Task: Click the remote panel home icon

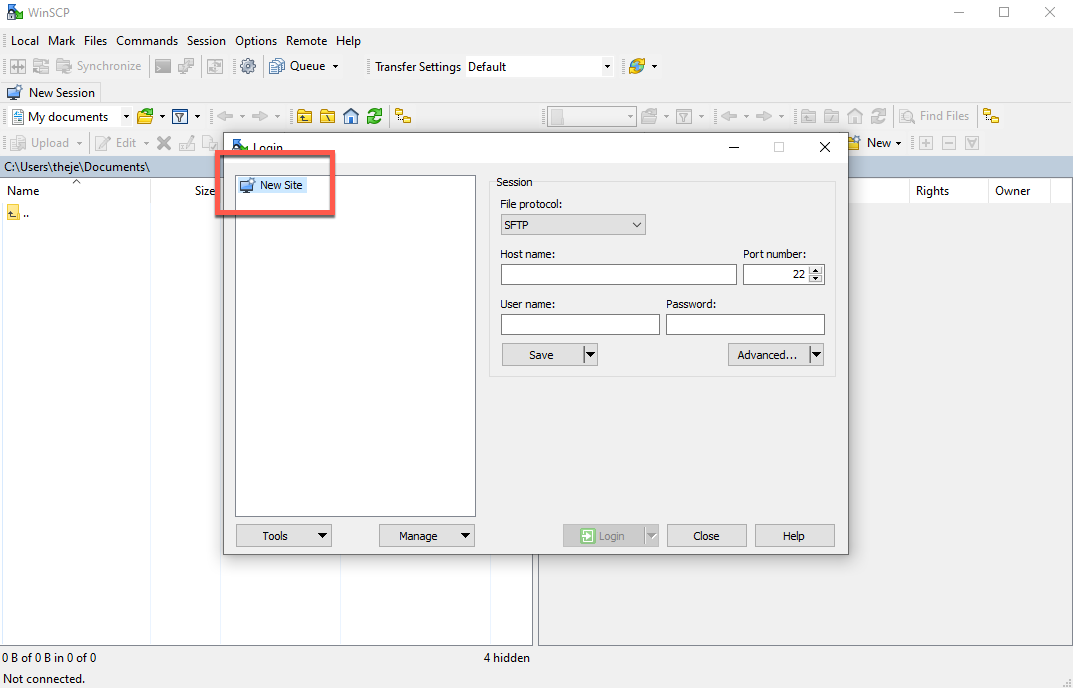Action: click(855, 116)
